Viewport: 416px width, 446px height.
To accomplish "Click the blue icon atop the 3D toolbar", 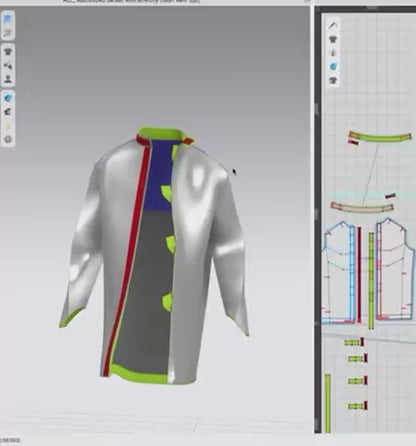I will (x=8, y=19).
